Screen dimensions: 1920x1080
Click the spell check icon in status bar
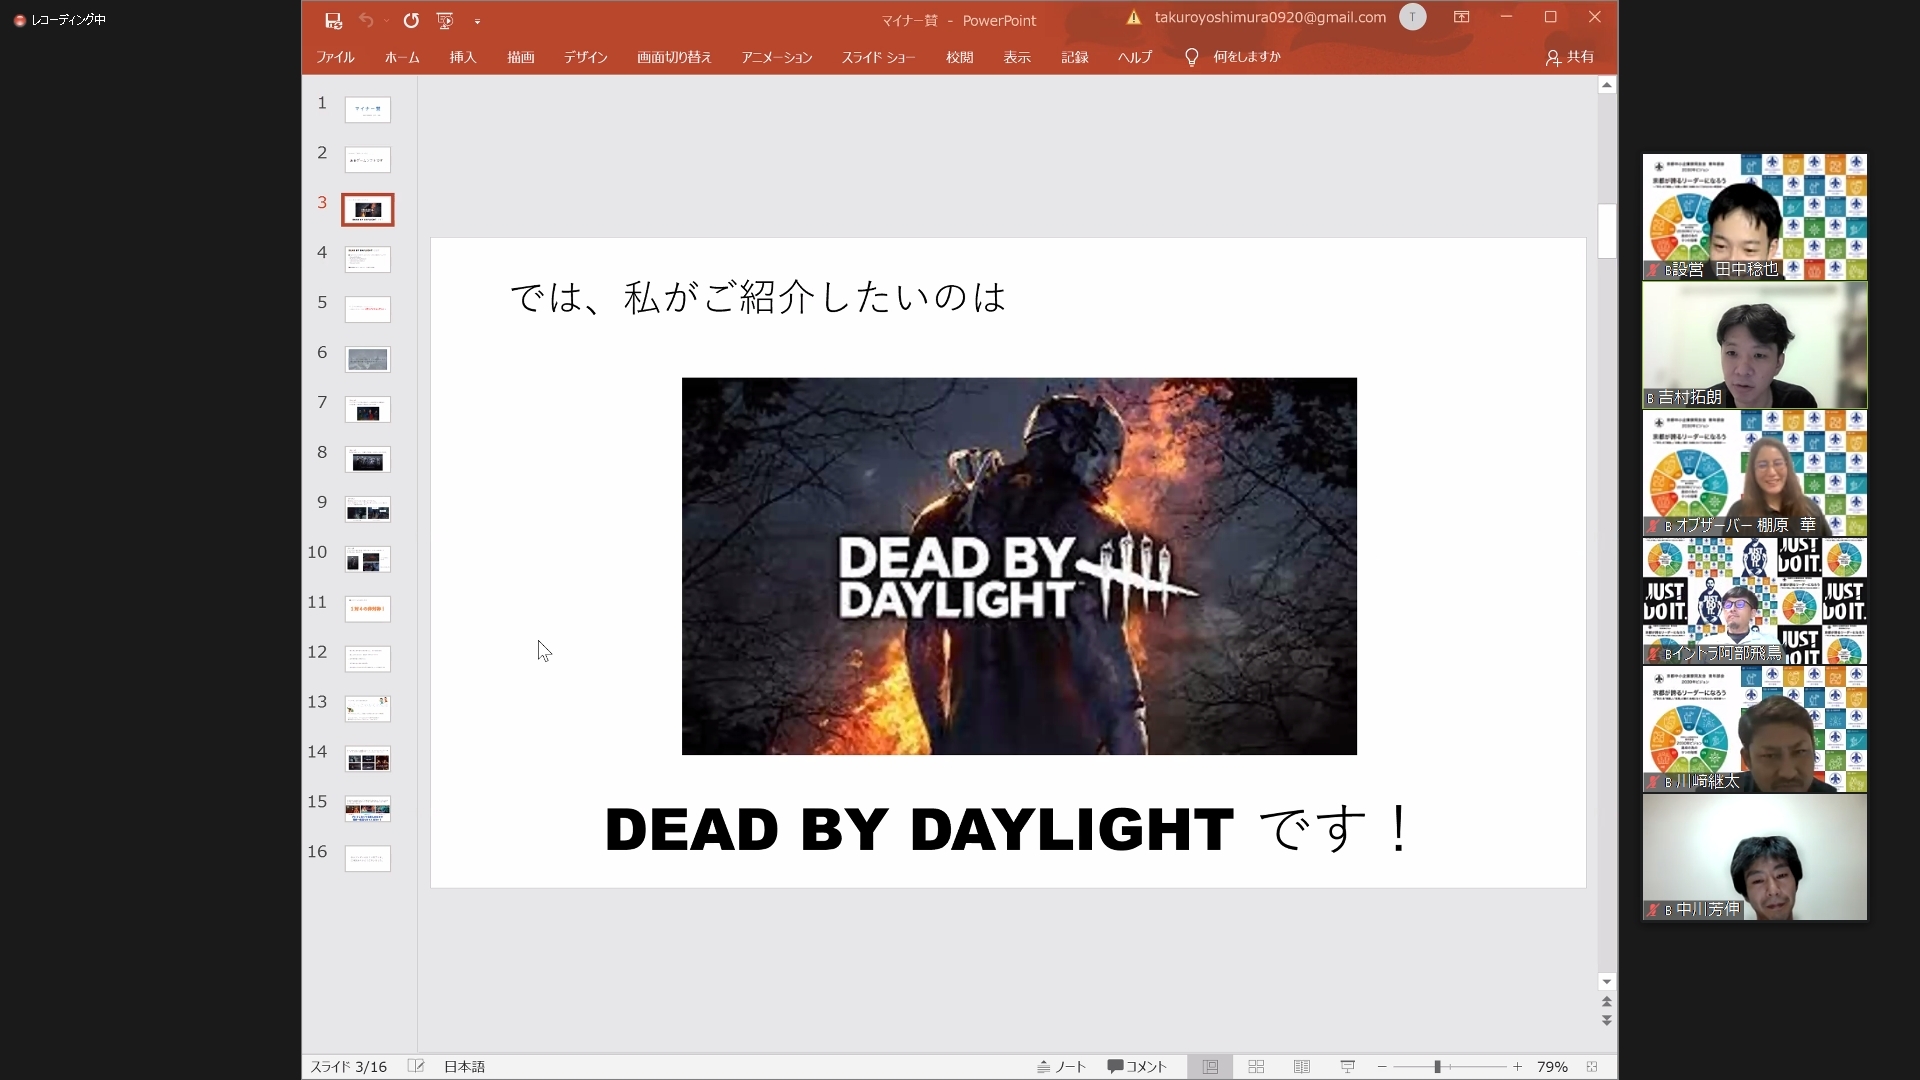[416, 1067]
